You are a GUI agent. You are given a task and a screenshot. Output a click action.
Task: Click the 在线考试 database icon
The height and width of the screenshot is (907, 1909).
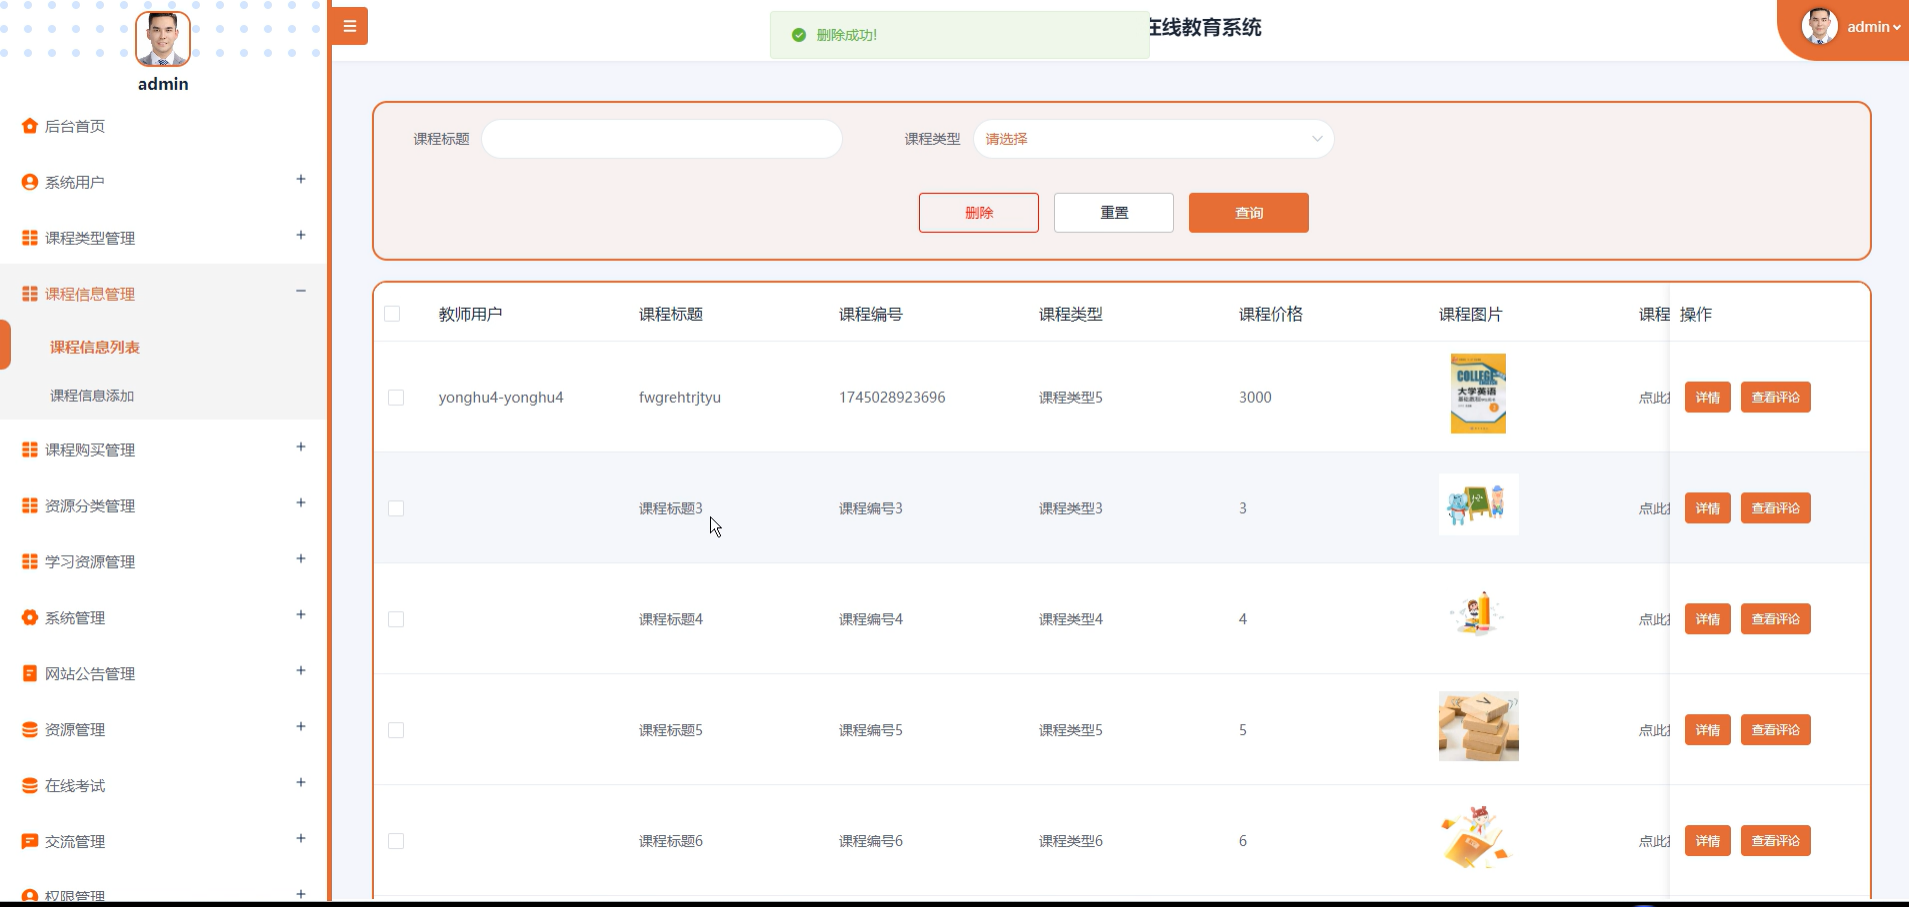point(30,786)
